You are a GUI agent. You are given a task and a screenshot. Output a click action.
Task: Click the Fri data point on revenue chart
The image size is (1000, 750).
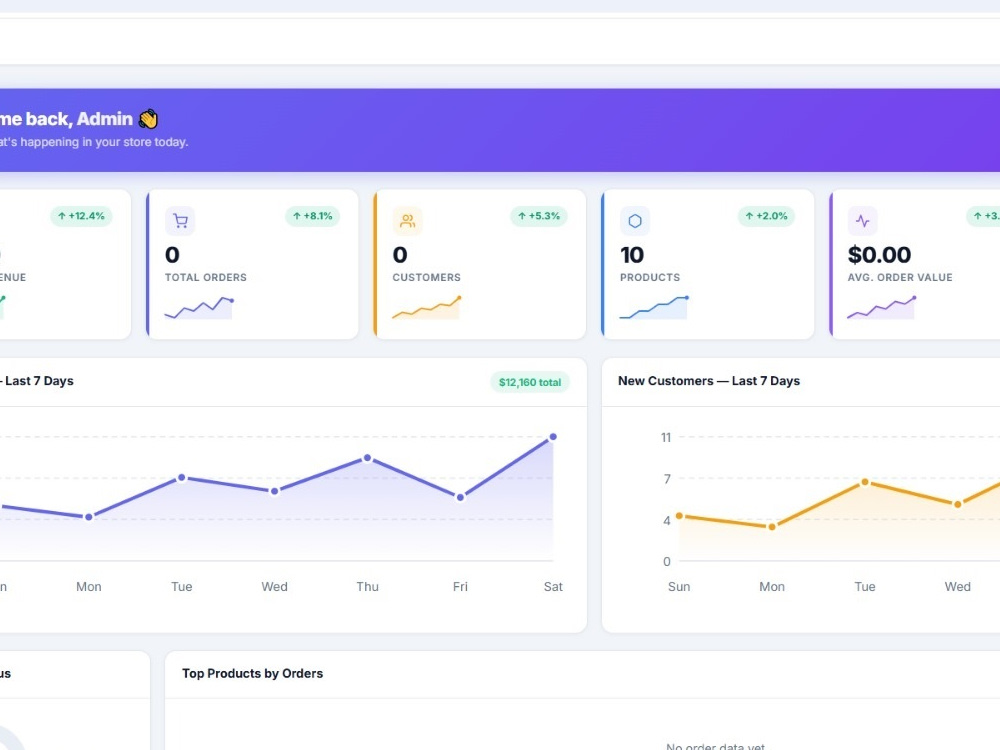(x=460, y=497)
